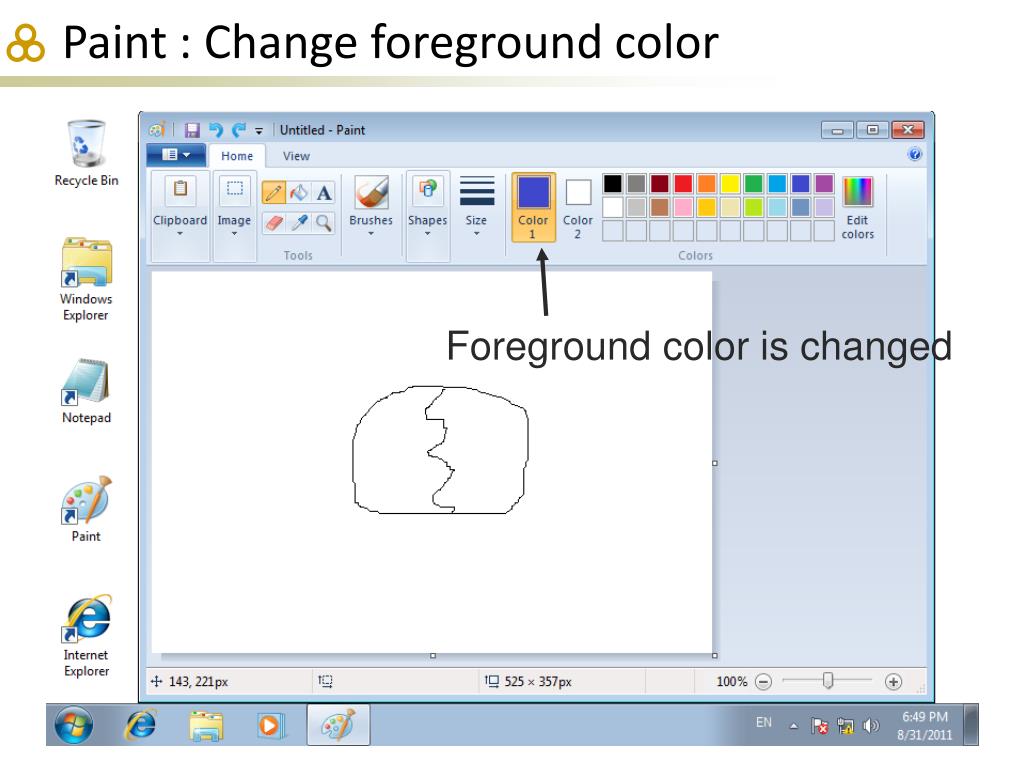
Task: Click the 100% zoom level text
Action: coord(731,682)
